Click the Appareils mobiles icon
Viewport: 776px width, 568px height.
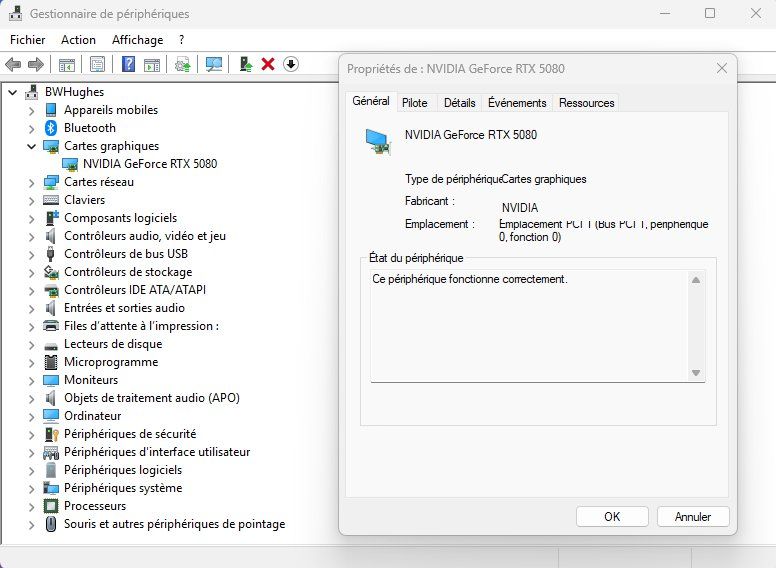pyautogui.click(x=51, y=110)
